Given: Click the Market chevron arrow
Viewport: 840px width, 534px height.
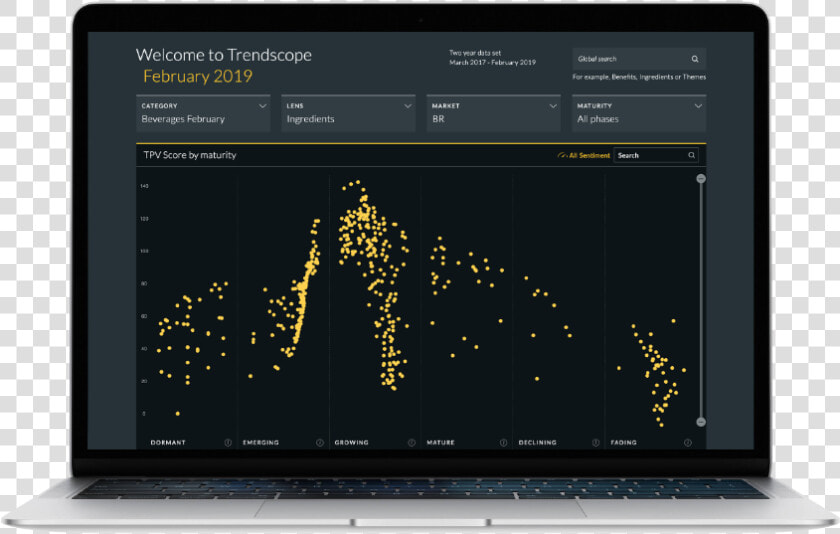Looking at the screenshot, I should point(553,106).
